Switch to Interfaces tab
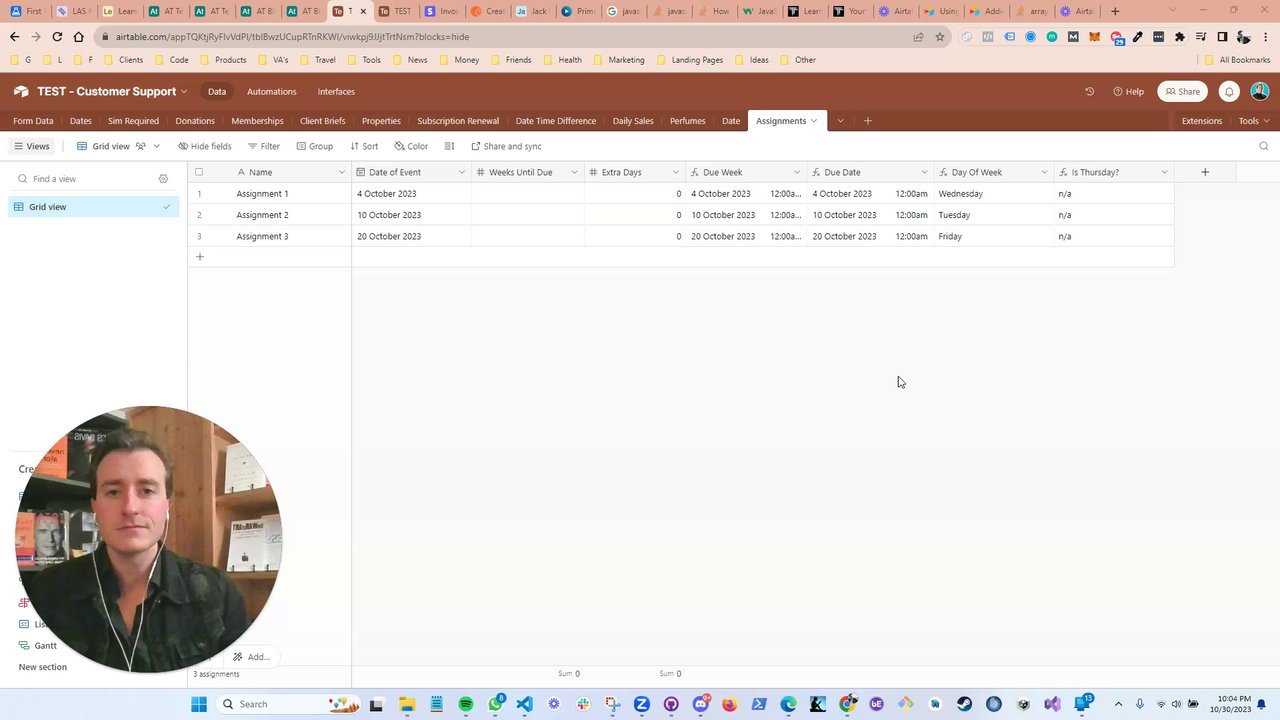1280x720 pixels. coord(336,91)
